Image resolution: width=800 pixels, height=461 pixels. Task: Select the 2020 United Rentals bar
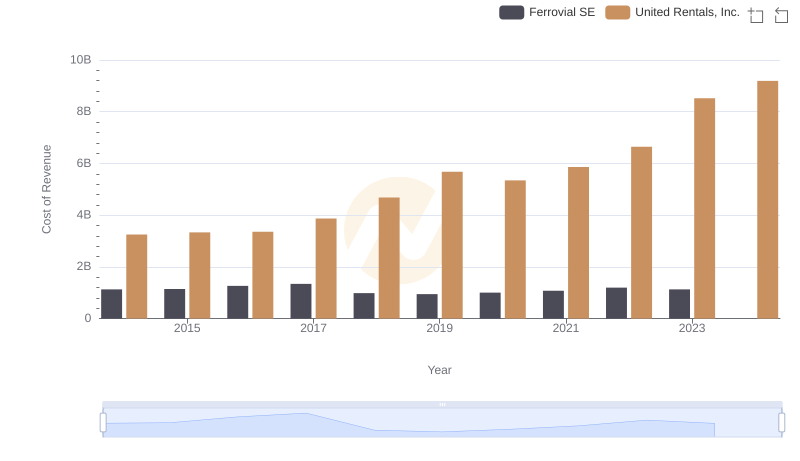coord(515,249)
